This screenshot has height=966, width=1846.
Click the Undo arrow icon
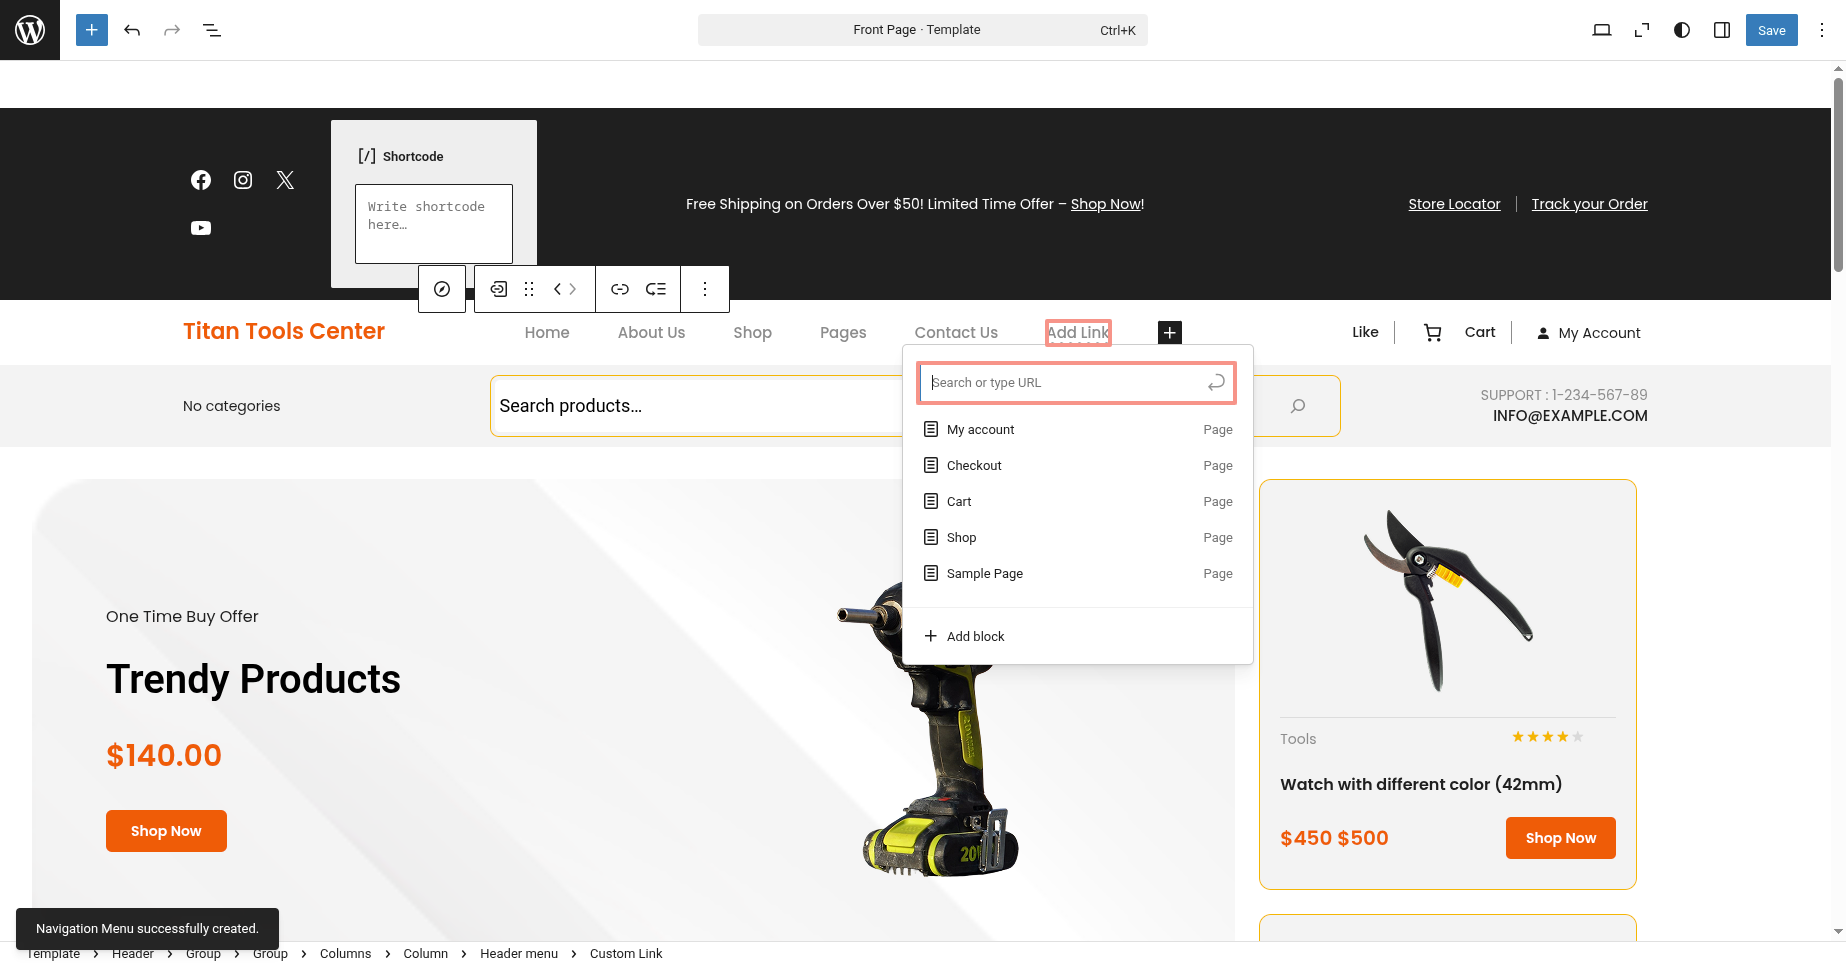(x=132, y=30)
